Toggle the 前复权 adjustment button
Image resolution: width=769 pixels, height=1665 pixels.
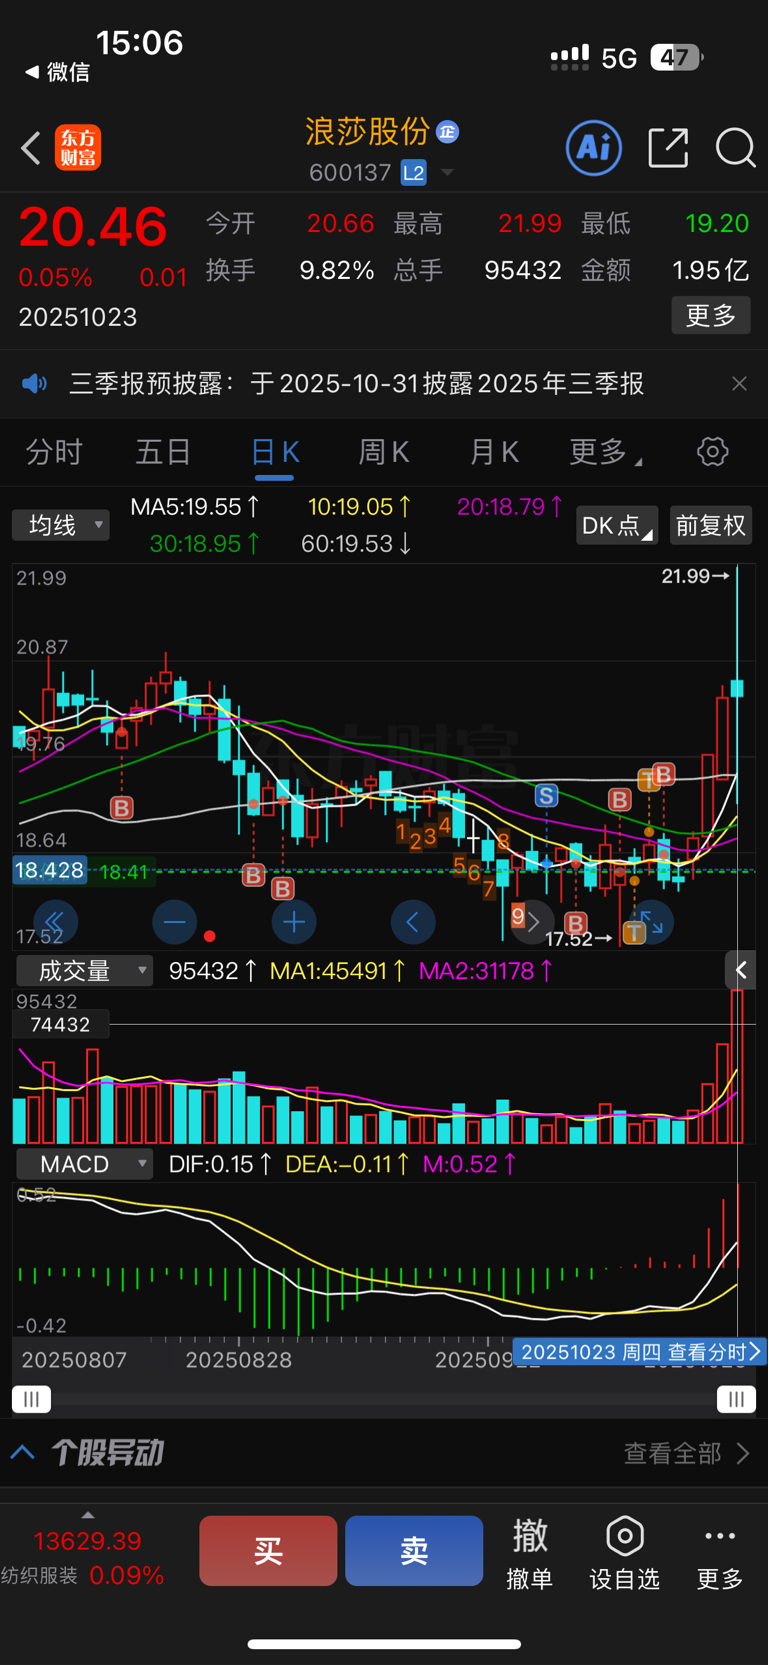711,525
